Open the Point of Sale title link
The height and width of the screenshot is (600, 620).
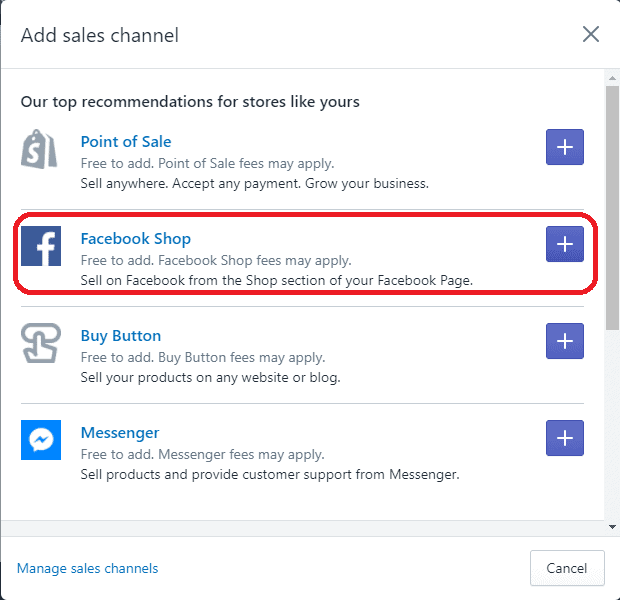click(x=126, y=142)
